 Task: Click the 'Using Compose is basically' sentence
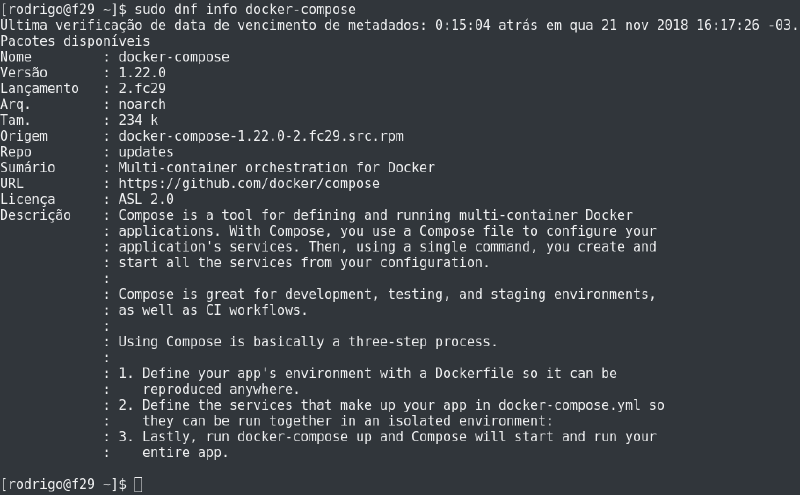click(x=308, y=342)
